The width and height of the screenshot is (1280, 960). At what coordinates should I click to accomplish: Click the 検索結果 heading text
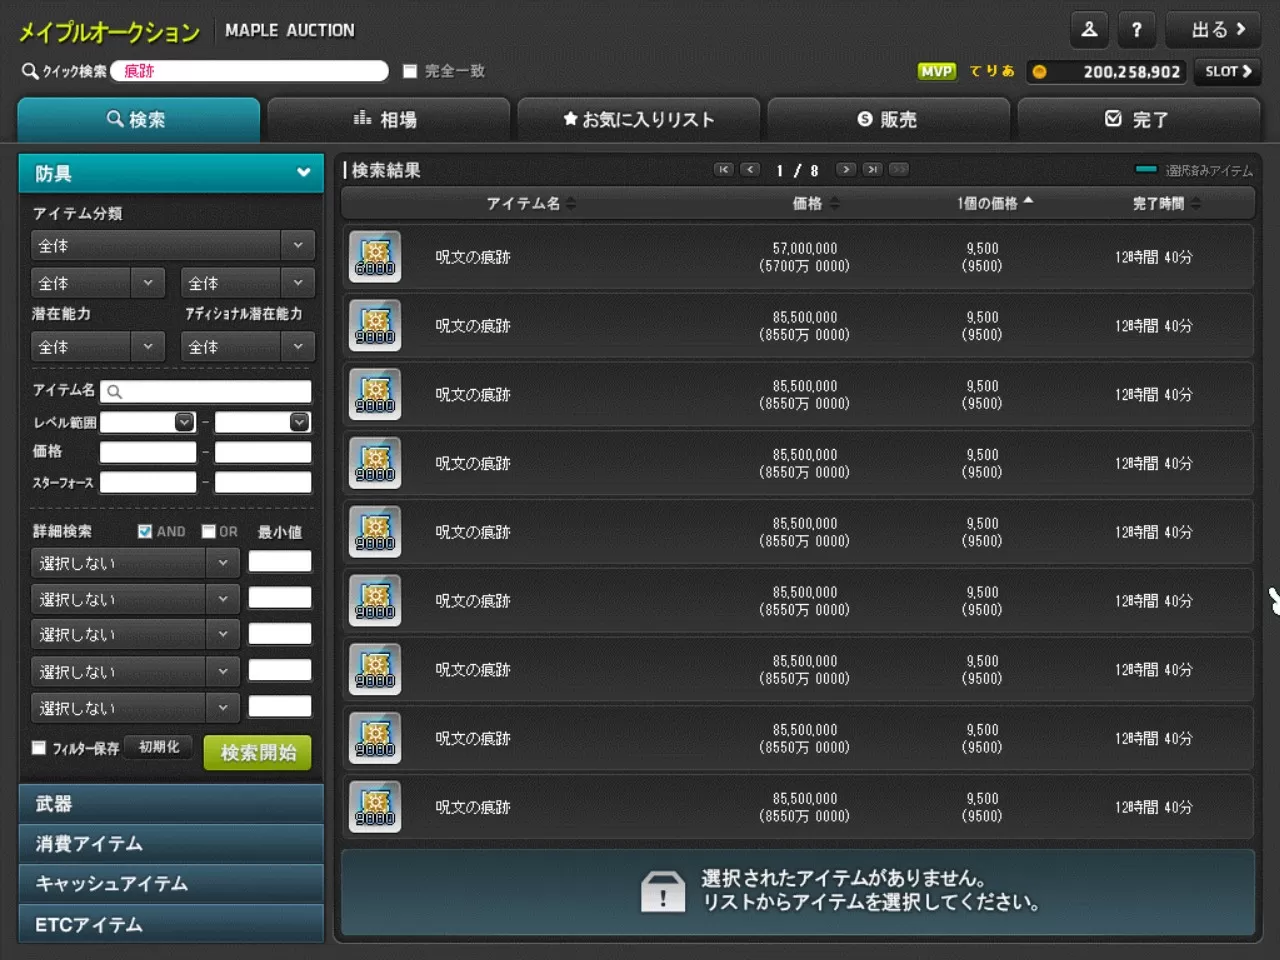[x=386, y=170]
